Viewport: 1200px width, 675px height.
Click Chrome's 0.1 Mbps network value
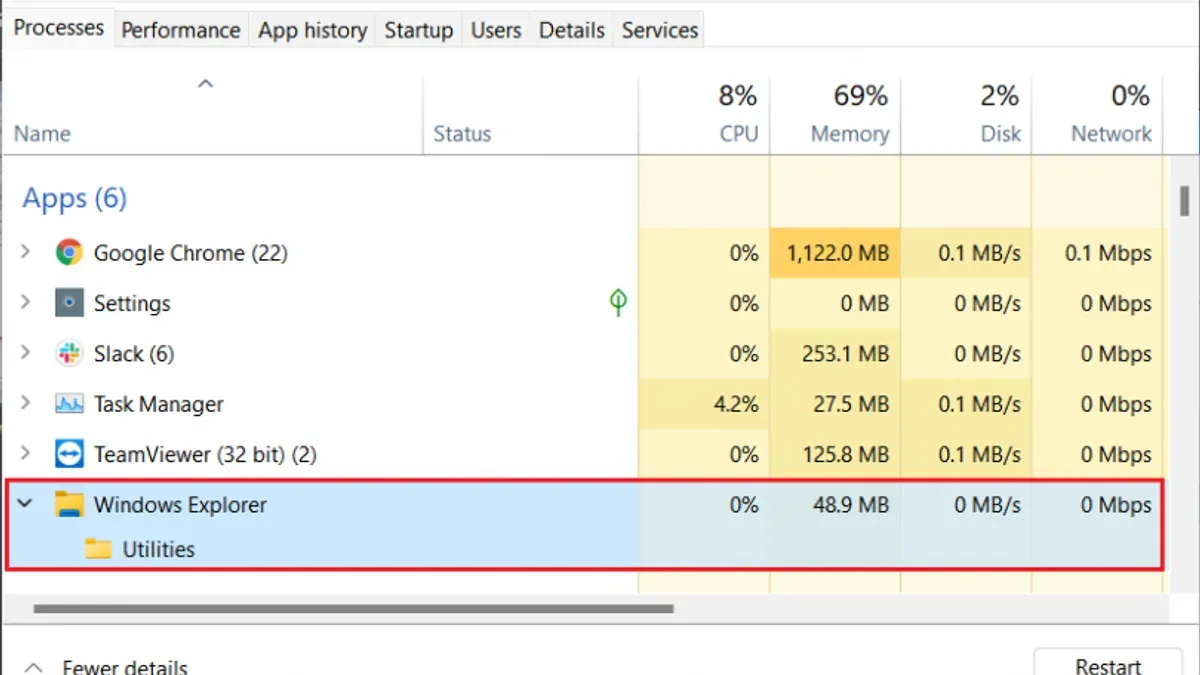point(1108,253)
